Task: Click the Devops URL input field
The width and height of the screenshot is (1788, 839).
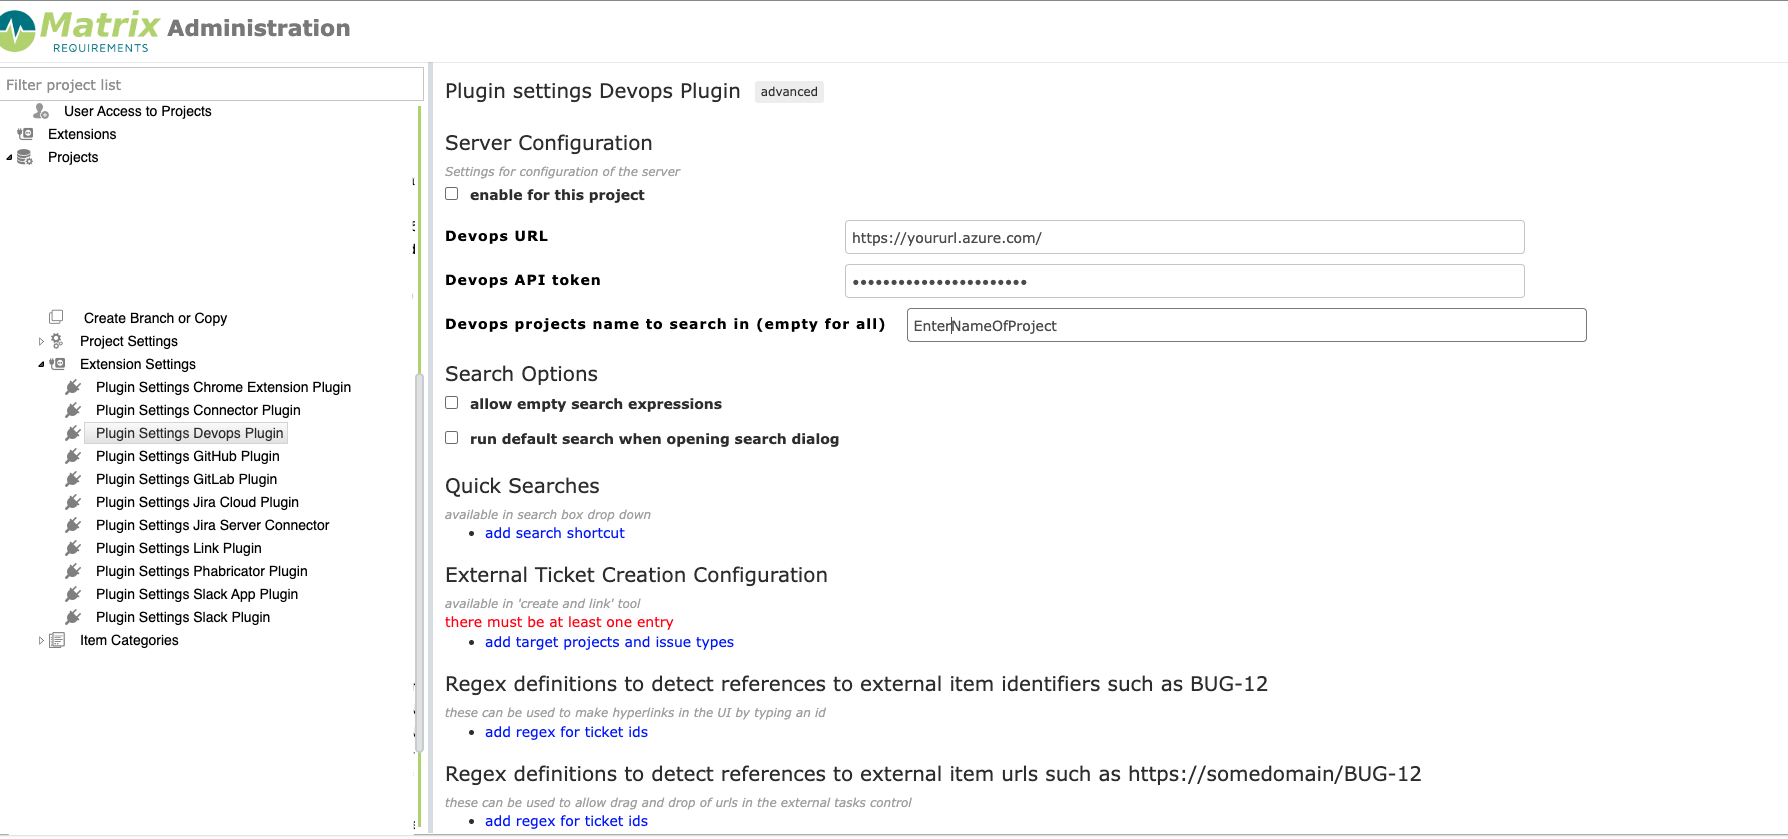Action: [1184, 237]
